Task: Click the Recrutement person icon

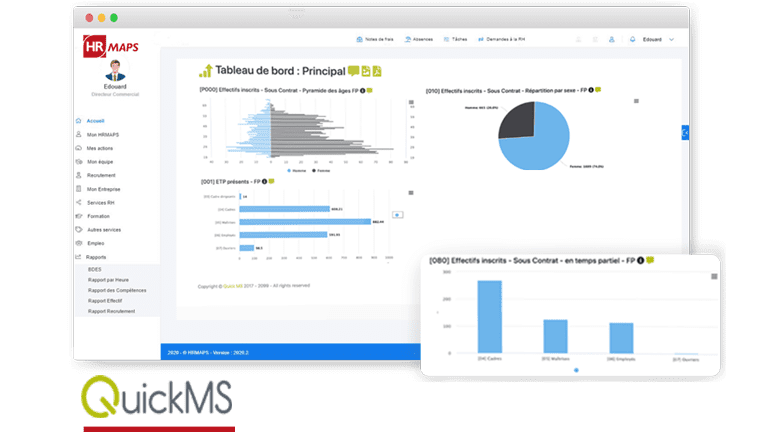Action: (78, 175)
